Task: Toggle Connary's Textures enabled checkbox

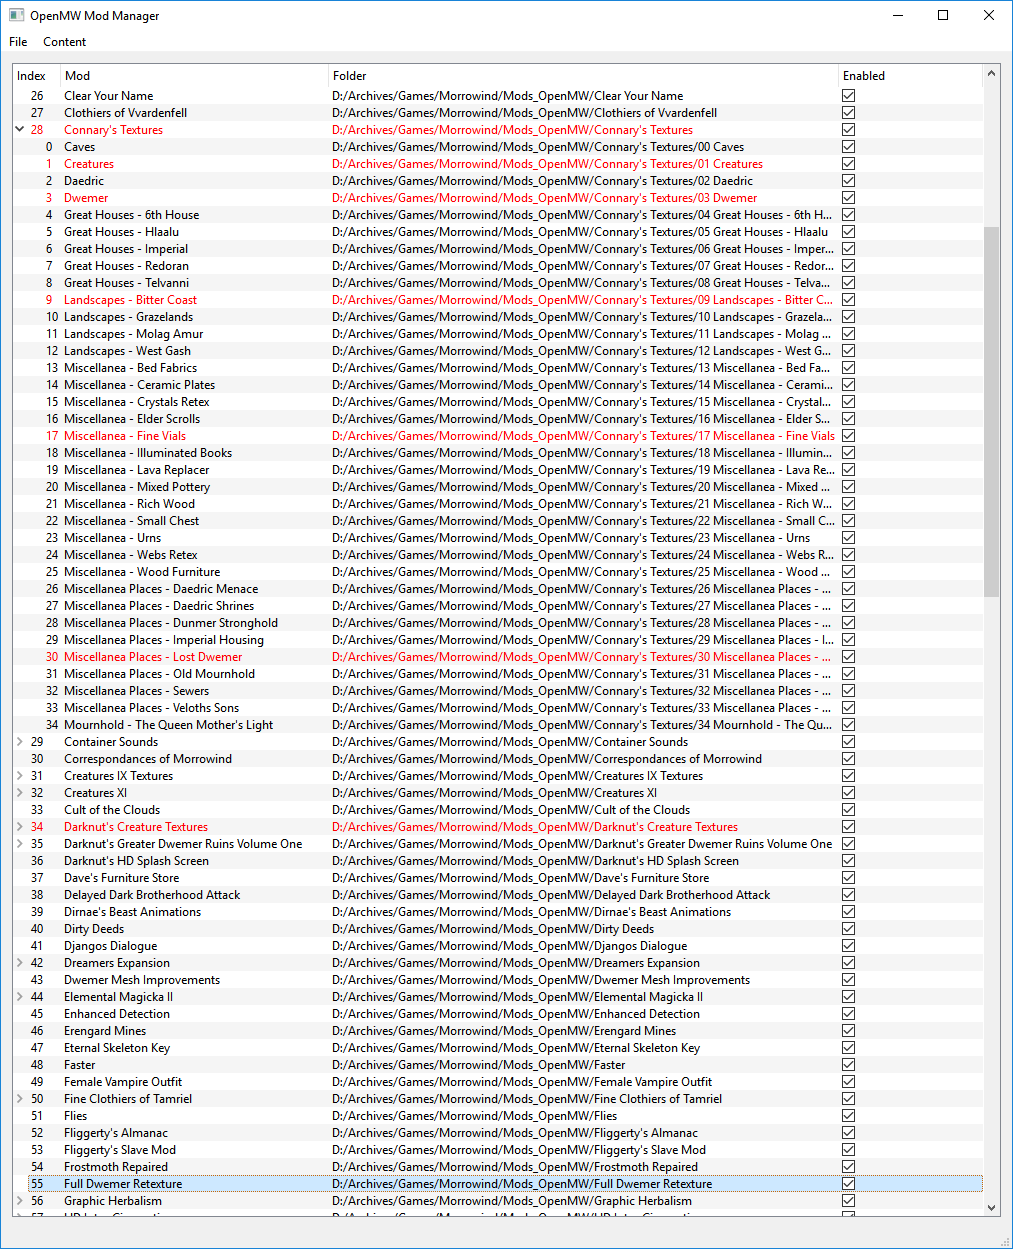Action: tap(848, 130)
